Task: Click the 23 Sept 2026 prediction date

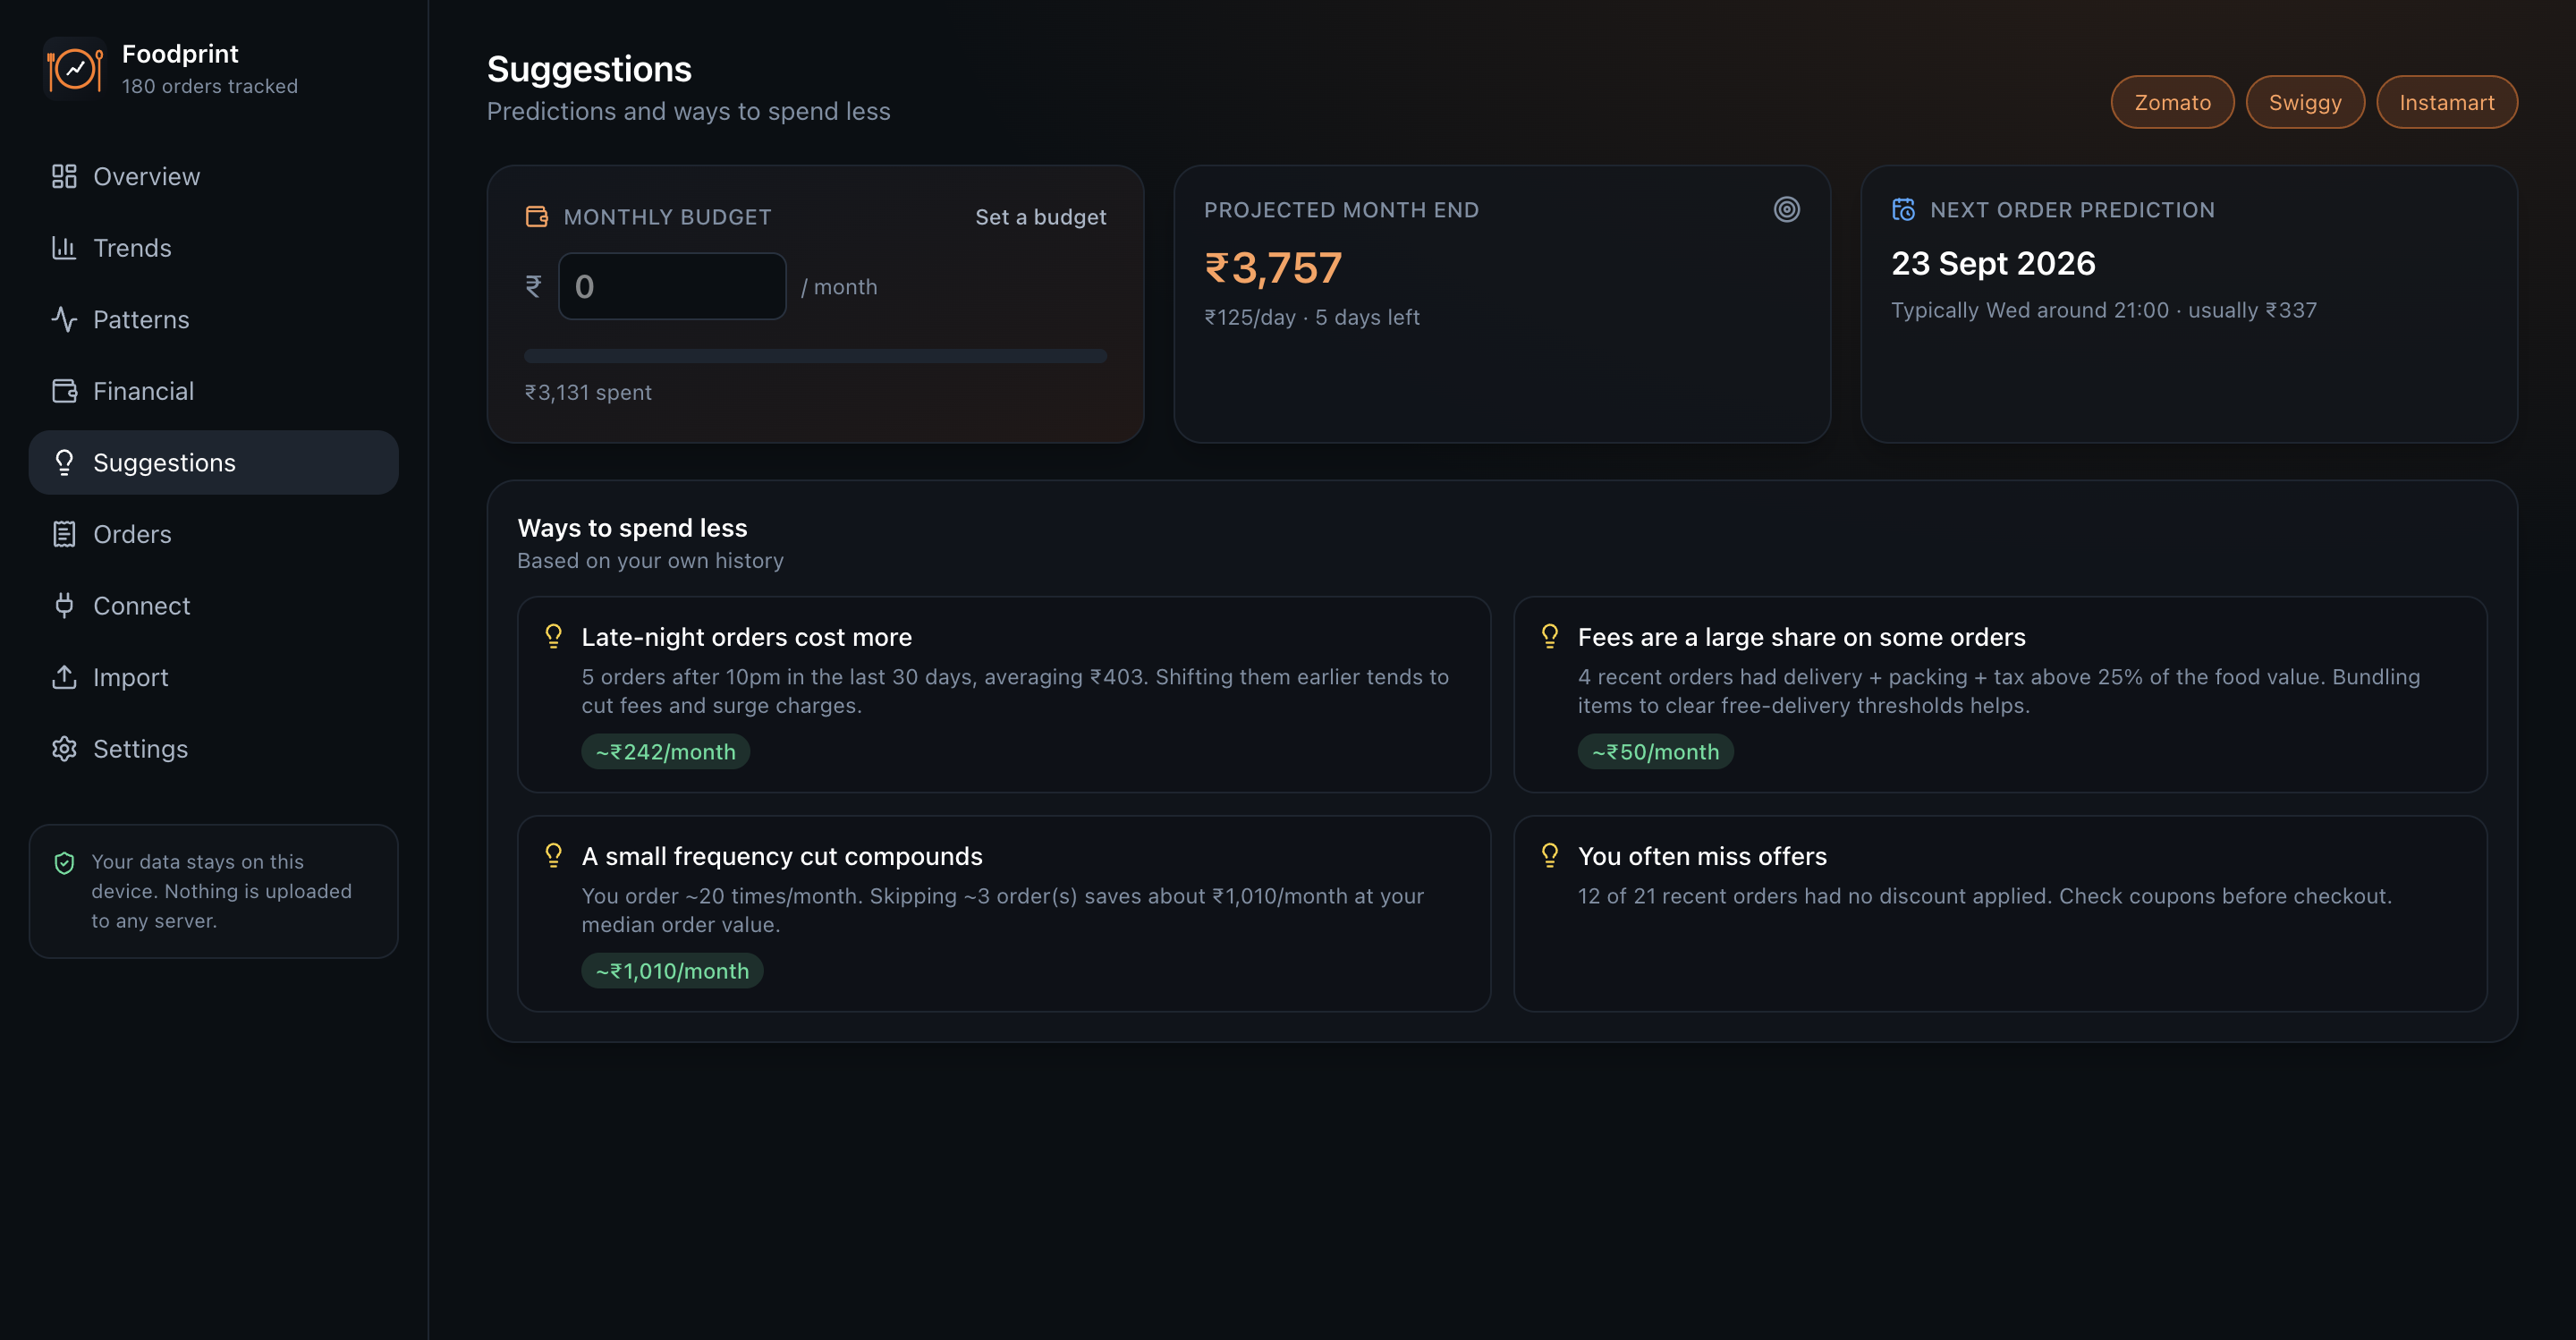Action: coord(1993,263)
